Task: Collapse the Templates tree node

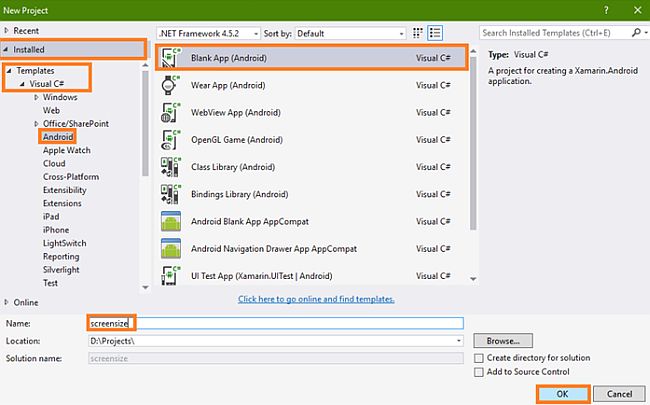Action: click(9, 71)
